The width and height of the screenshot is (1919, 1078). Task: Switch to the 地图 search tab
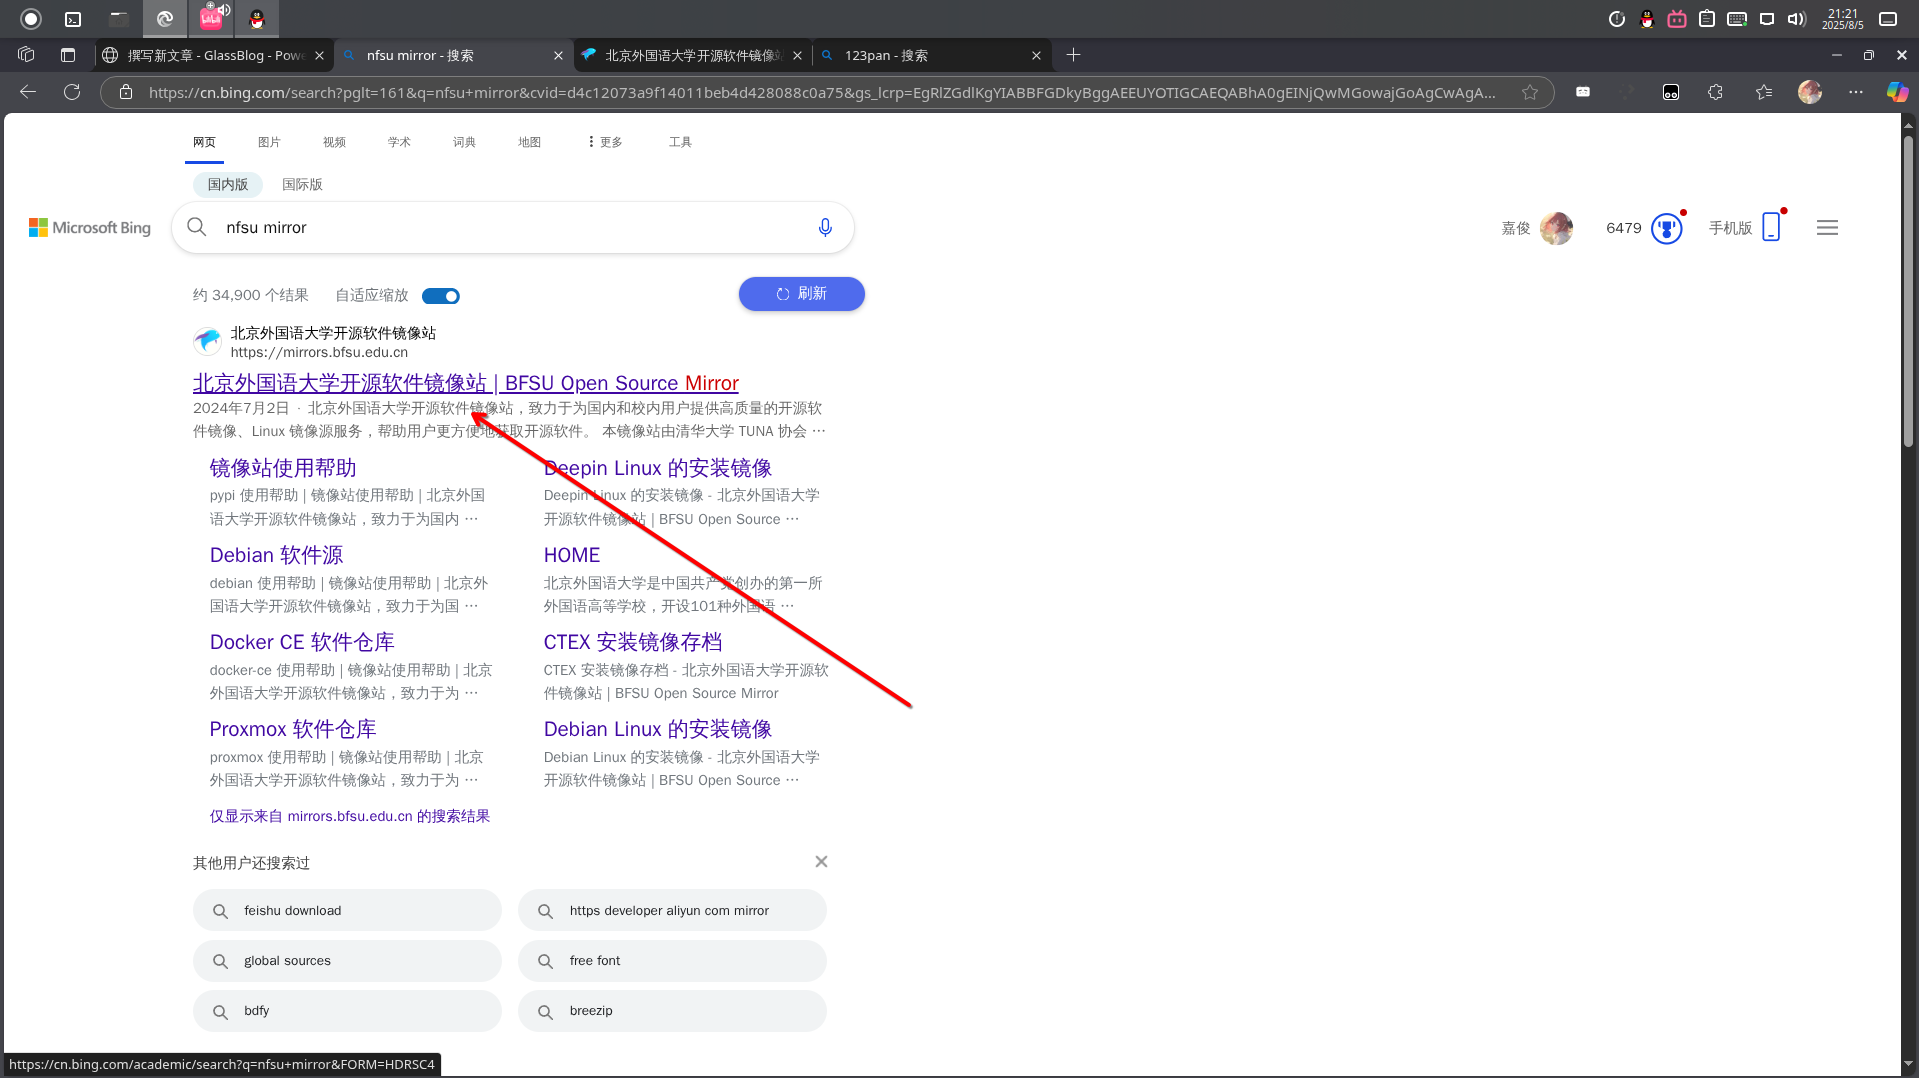(529, 142)
